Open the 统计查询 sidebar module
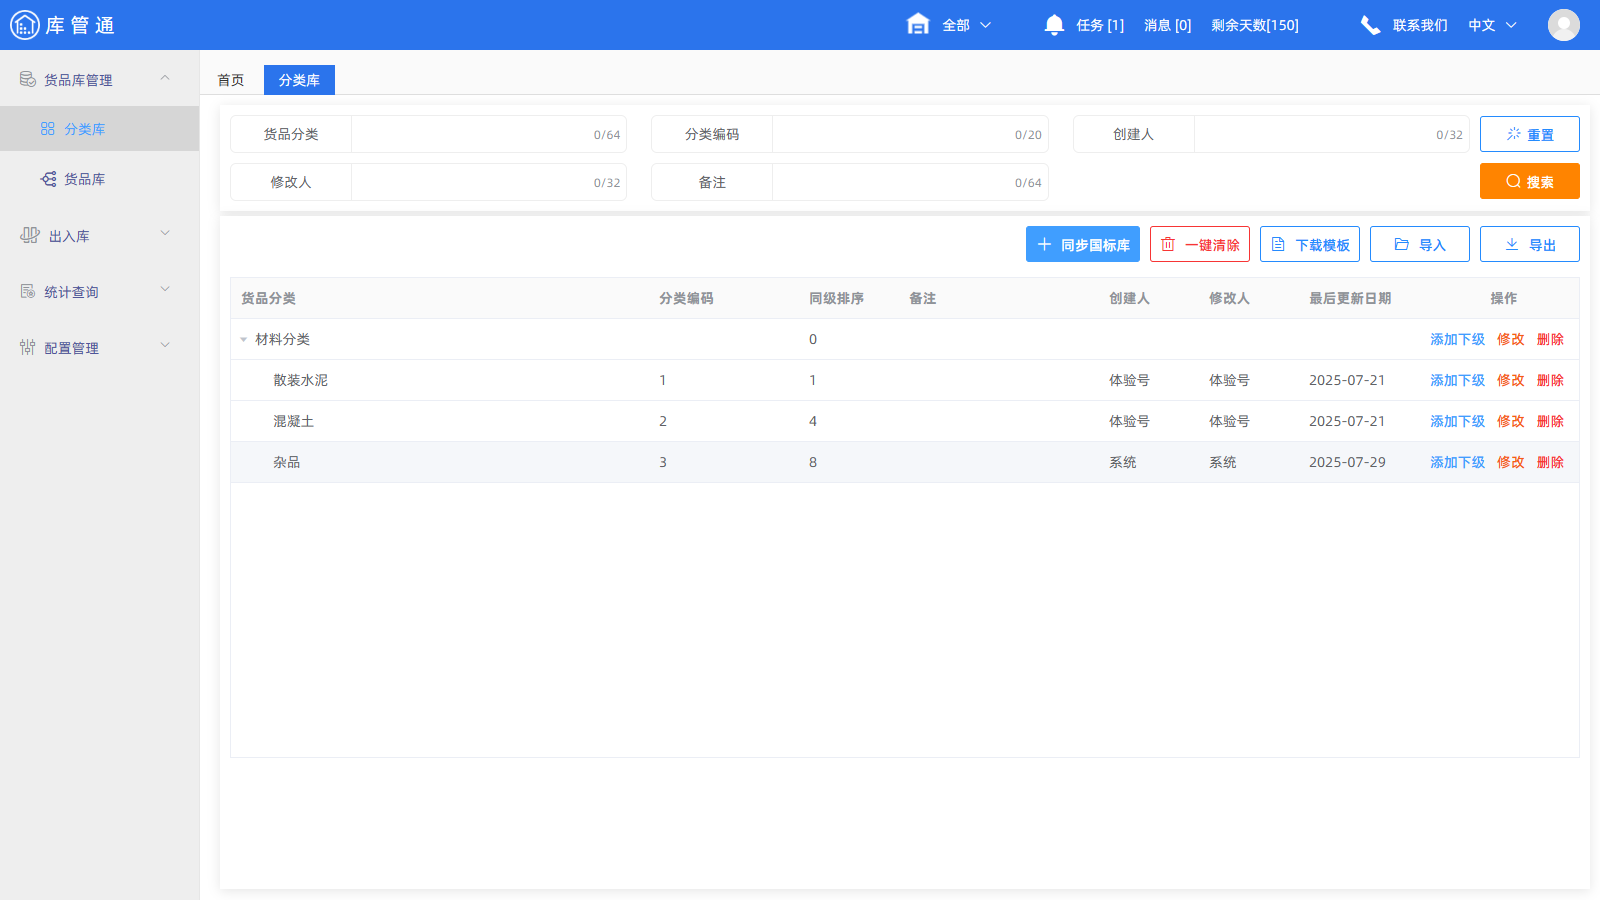 (72, 291)
